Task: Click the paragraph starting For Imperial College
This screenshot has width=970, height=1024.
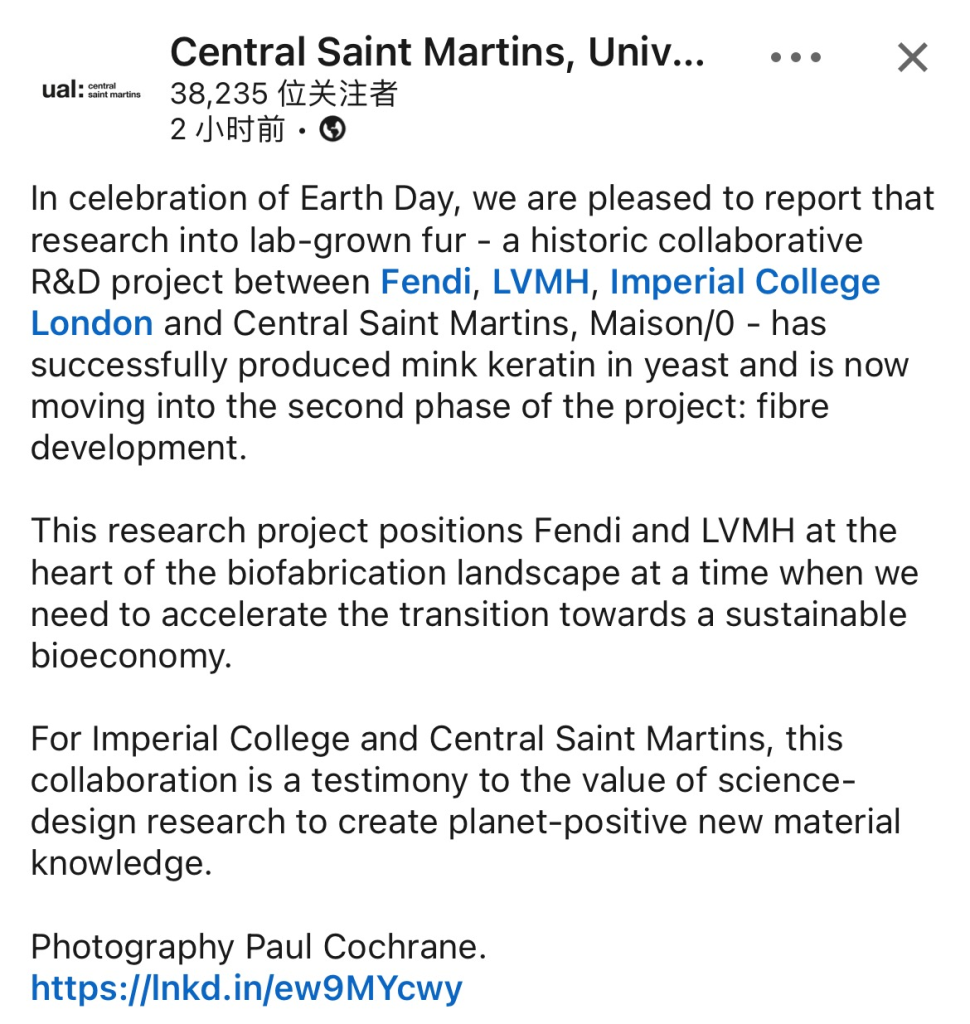Action: coord(466,801)
